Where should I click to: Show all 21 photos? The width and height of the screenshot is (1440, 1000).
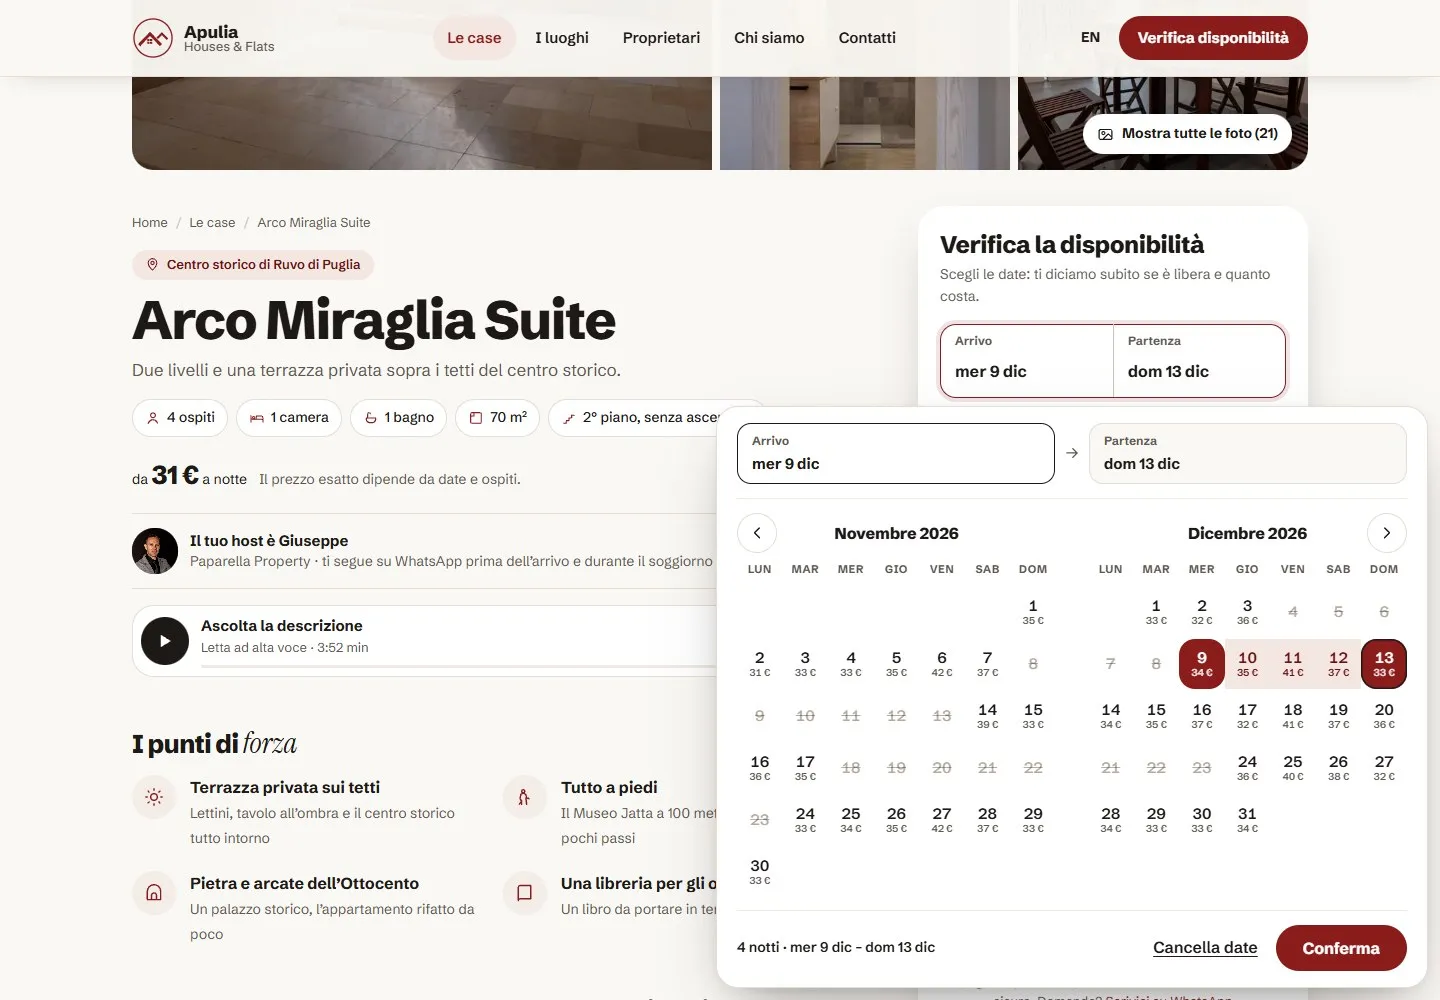[1188, 134]
